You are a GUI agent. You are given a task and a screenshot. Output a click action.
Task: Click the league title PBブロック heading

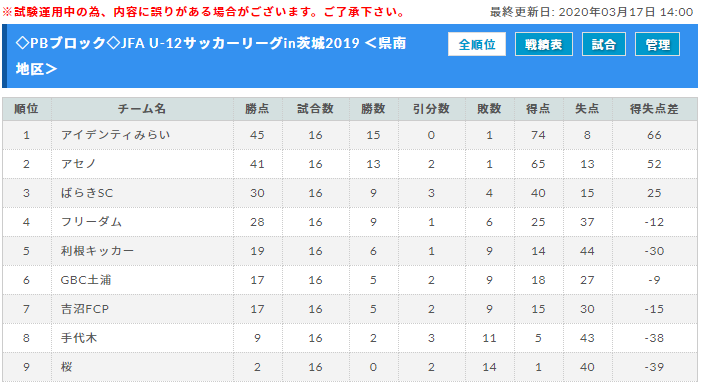point(211,56)
